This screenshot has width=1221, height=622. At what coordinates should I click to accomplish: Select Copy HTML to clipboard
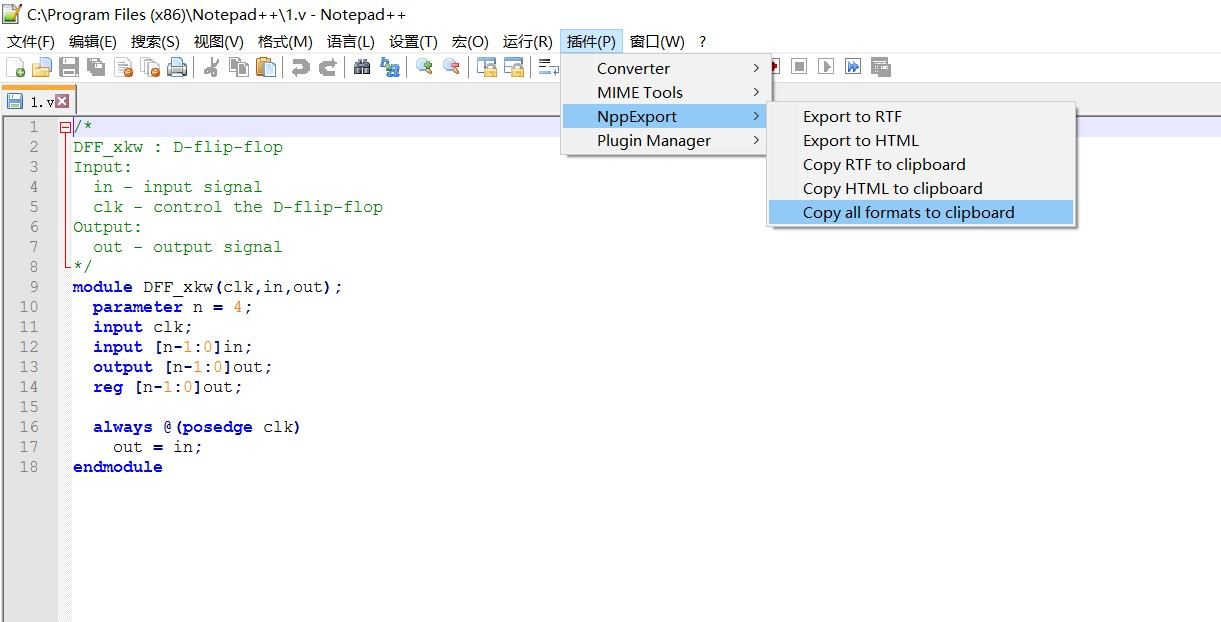click(x=921, y=188)
